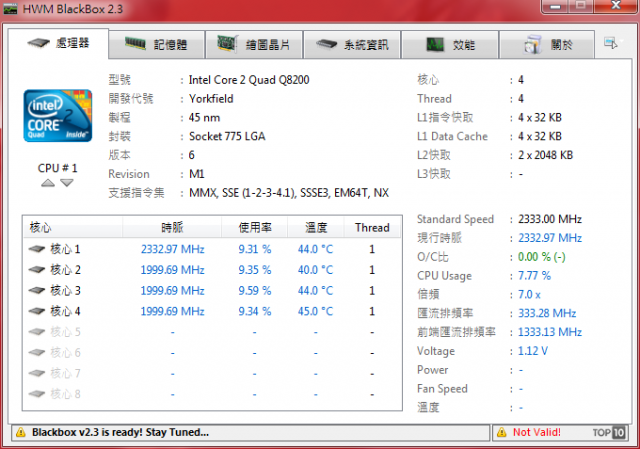Screen dimensions: 640x449
Task: Click the Thread column header
Action: pyautogui.click(x=372, y=227)
